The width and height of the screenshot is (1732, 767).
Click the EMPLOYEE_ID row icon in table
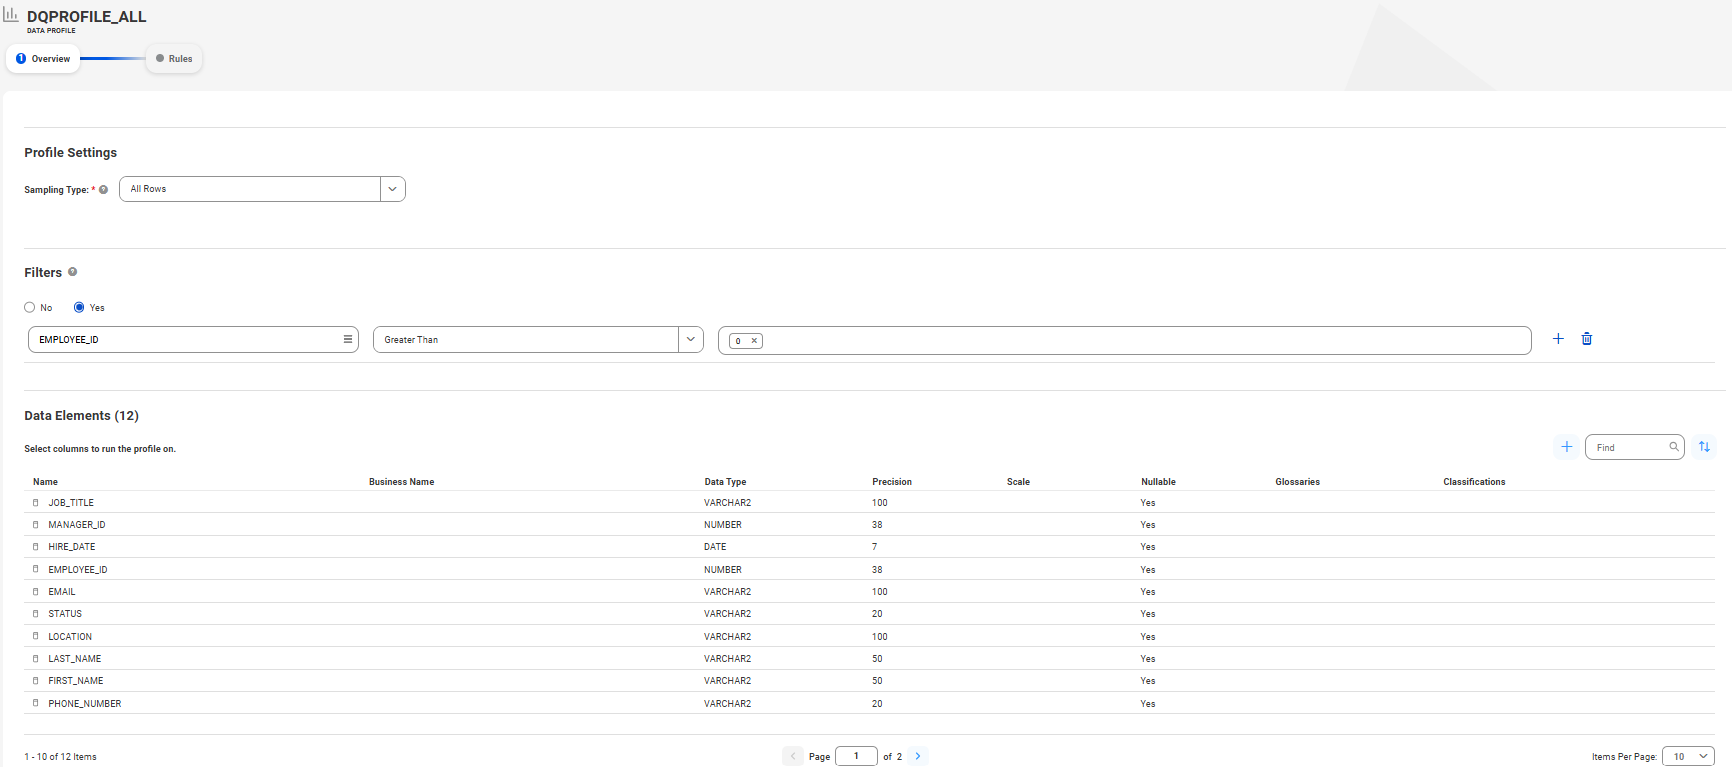(x=36, y=570)
